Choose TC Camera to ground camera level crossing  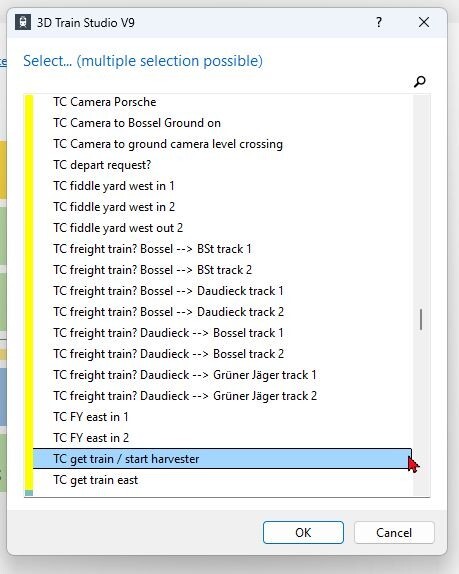pos(222,144)
